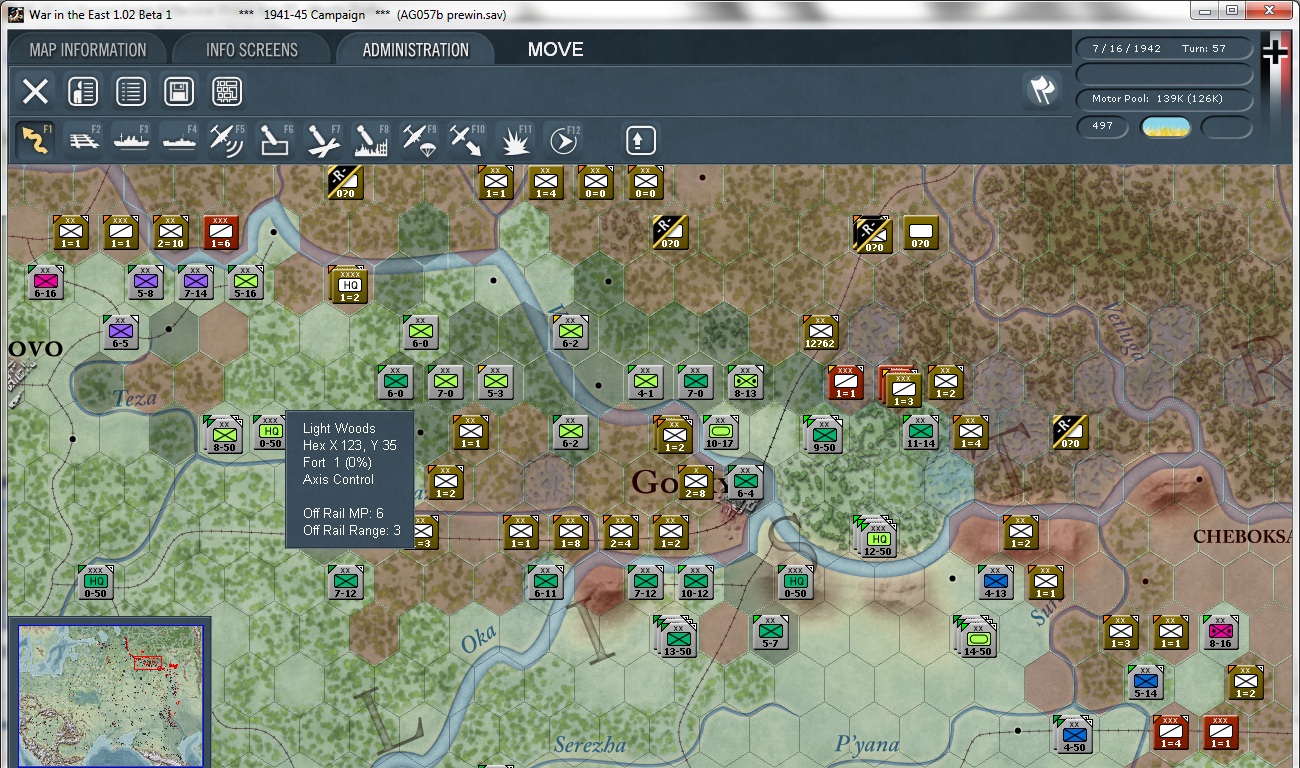Select the green unit marked 8-13
Image resolution: width=1300 pixels, height=768 pixels.
pyautogui.click(x=745, y=383)
